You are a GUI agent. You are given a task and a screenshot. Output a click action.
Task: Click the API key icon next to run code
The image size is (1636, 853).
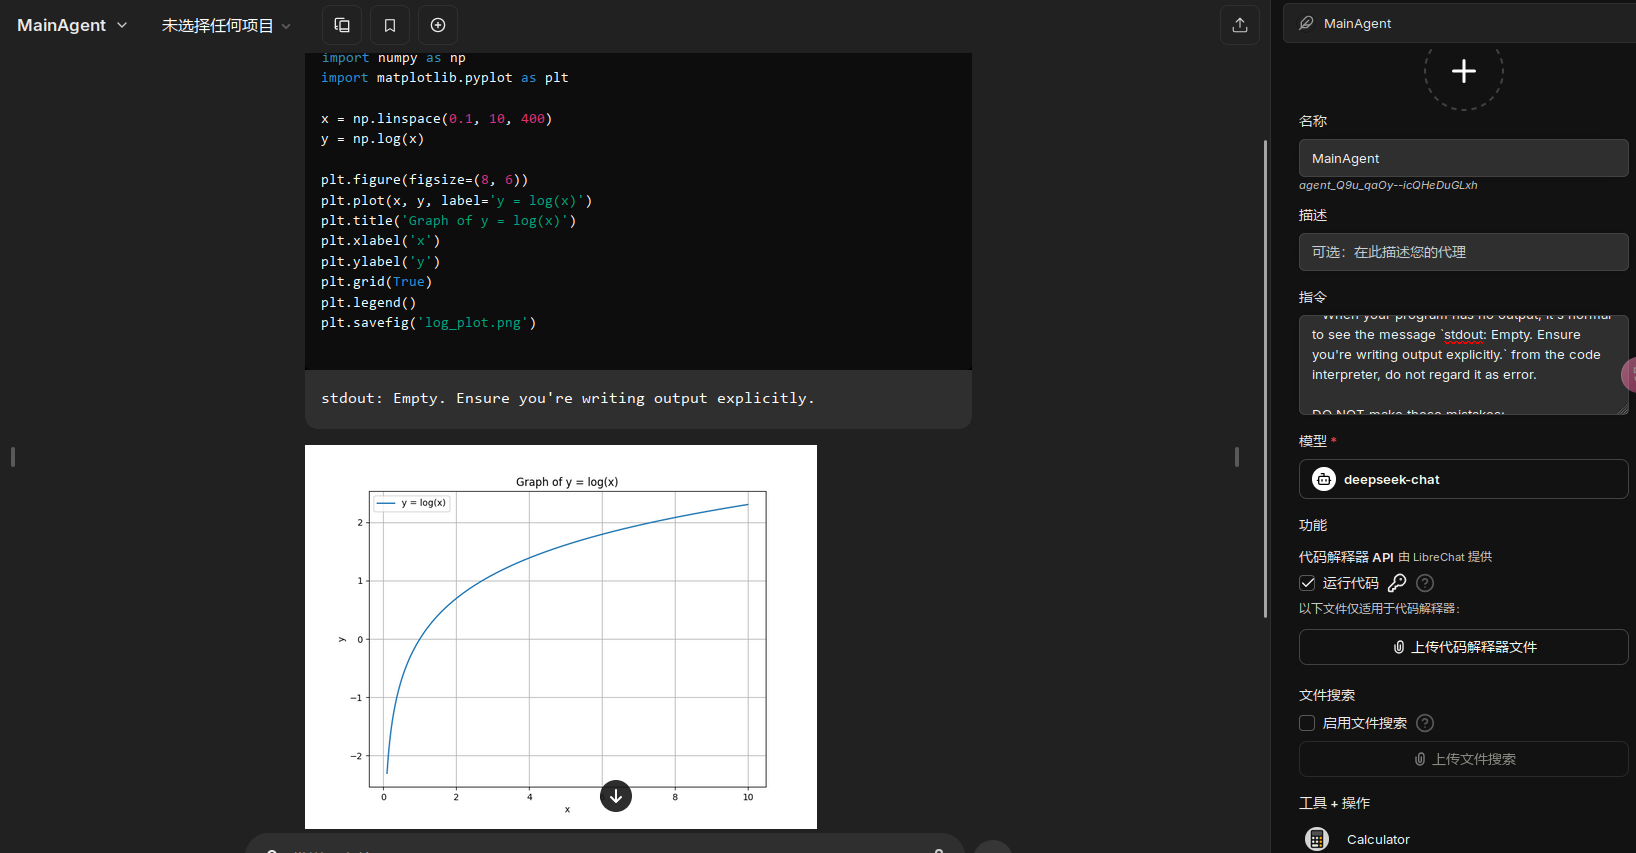pos(1397,583)
